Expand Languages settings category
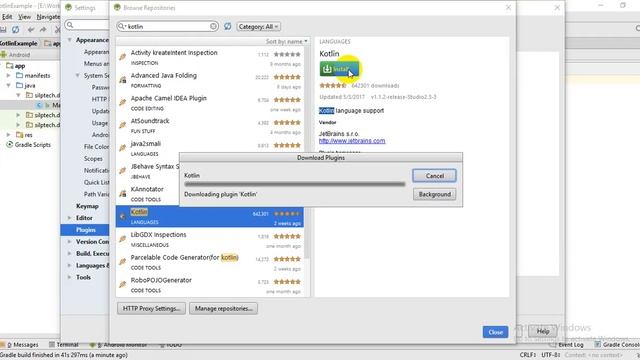This screenshot has width=640, height=360. (x=70, y=265)
